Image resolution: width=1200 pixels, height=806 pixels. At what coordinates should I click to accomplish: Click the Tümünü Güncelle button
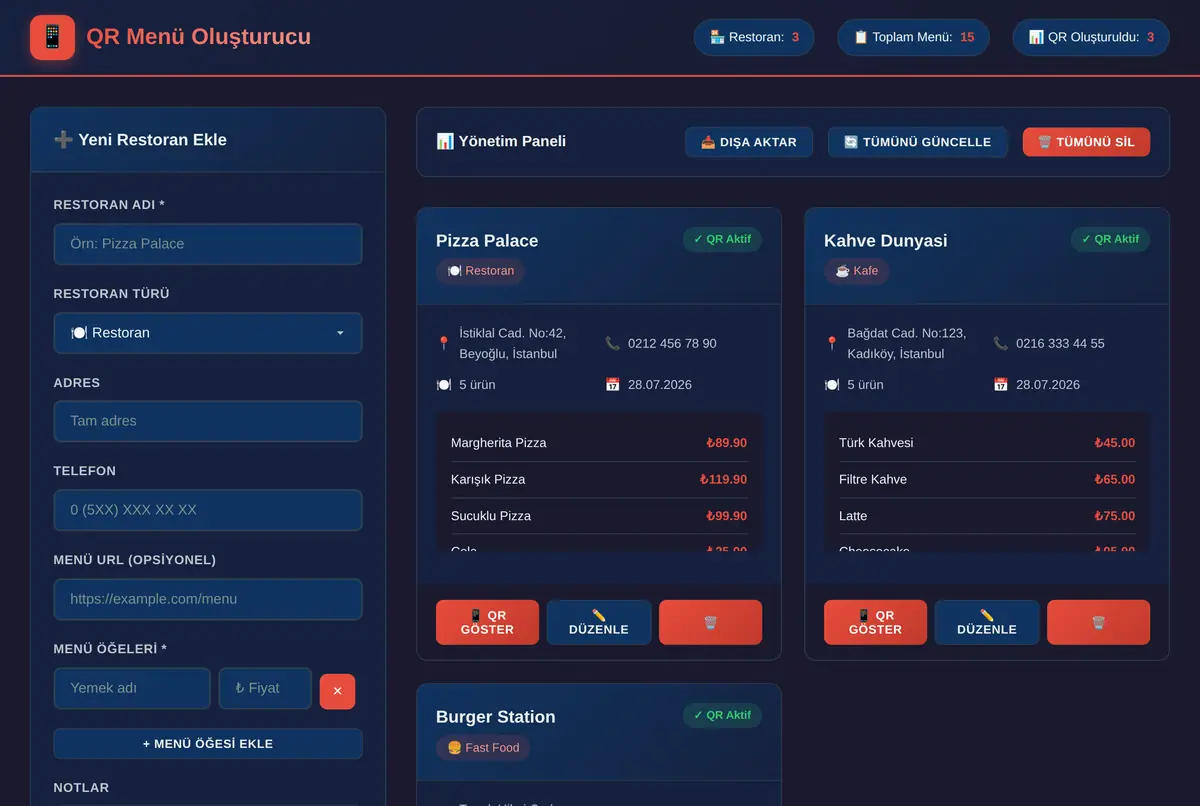pos(918,142)
